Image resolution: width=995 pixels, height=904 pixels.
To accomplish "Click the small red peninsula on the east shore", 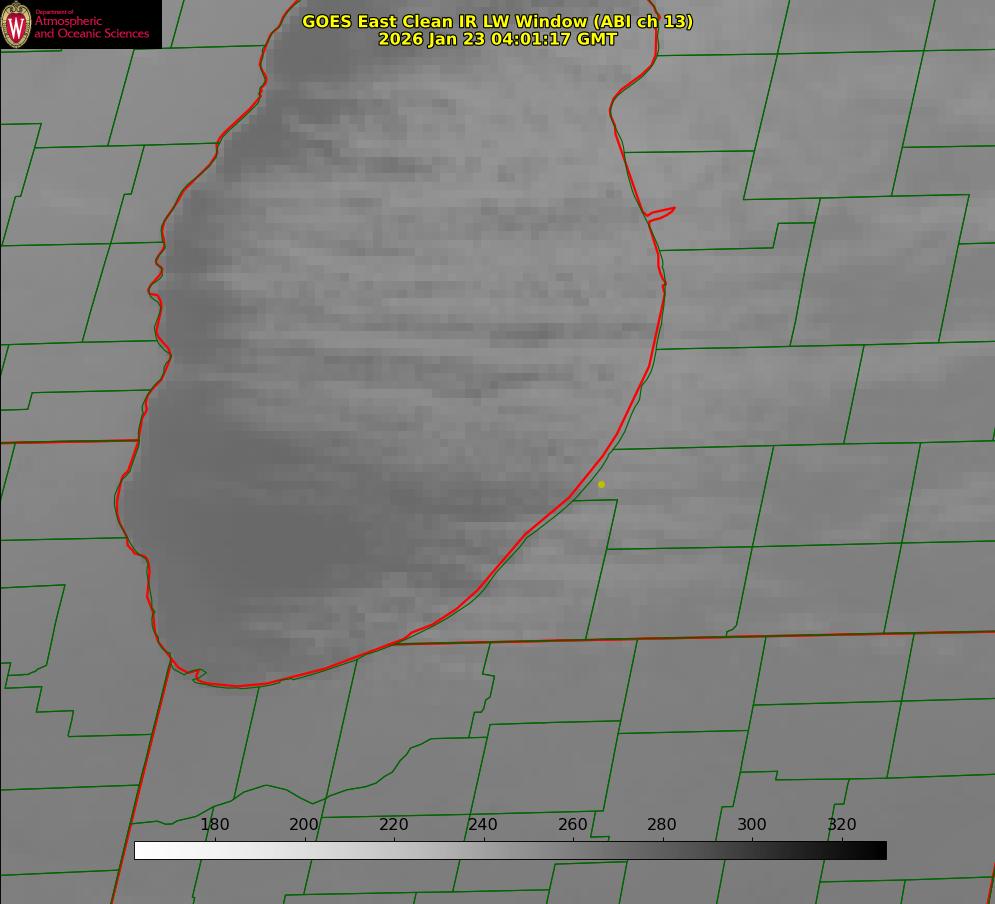I will 662,213.
